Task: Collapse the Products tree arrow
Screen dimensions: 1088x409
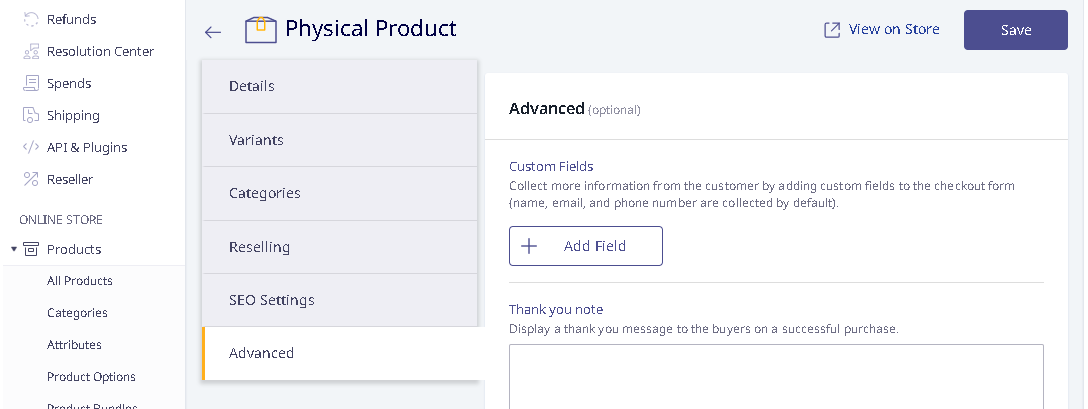Action: click(13, 249)
